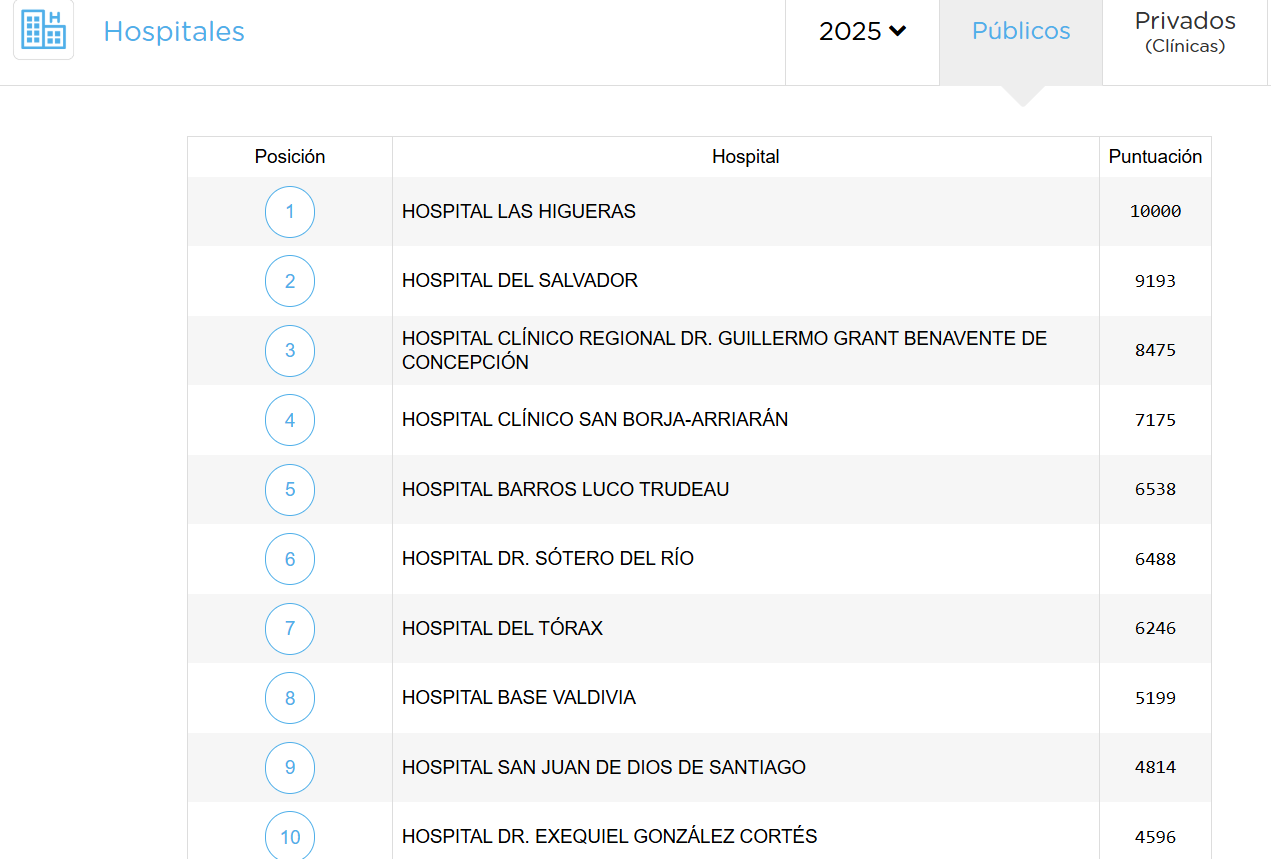Expand the 2025 year dropdown
Viewport: 1271px width, 859px height.
coord(862,32)
